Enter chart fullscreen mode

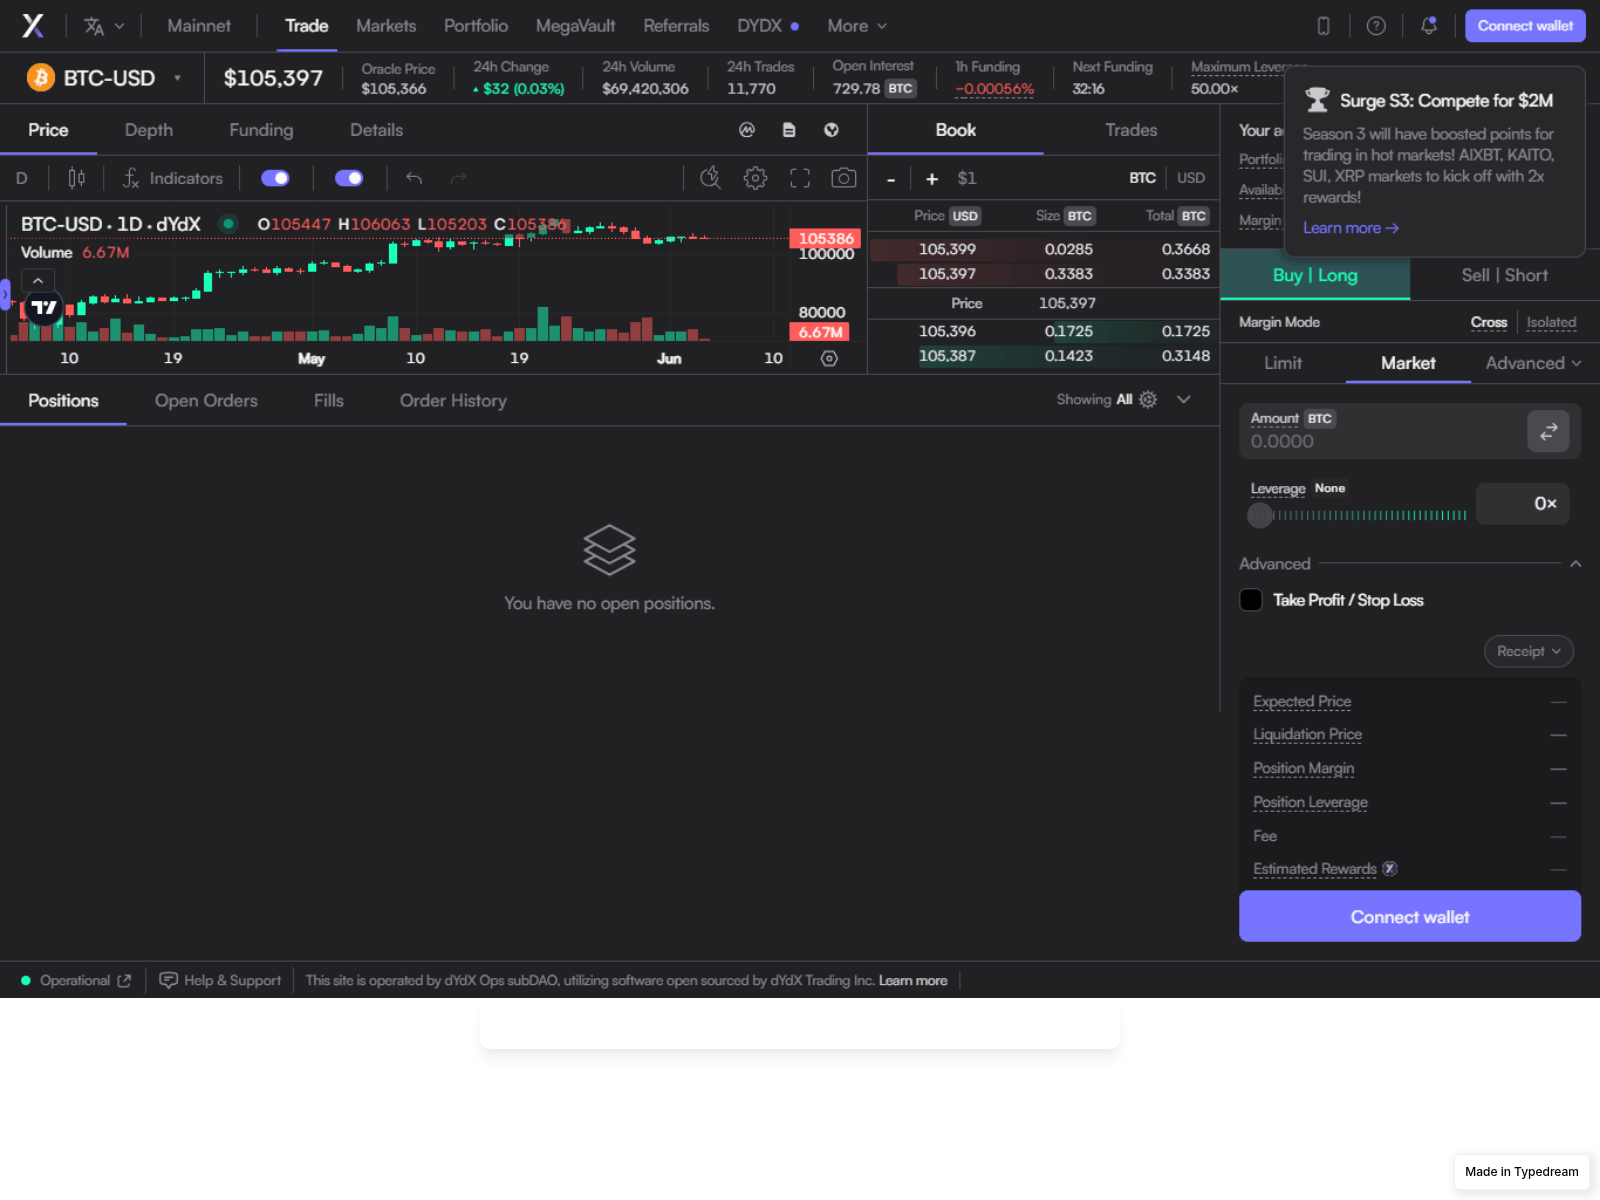point(800,178)
